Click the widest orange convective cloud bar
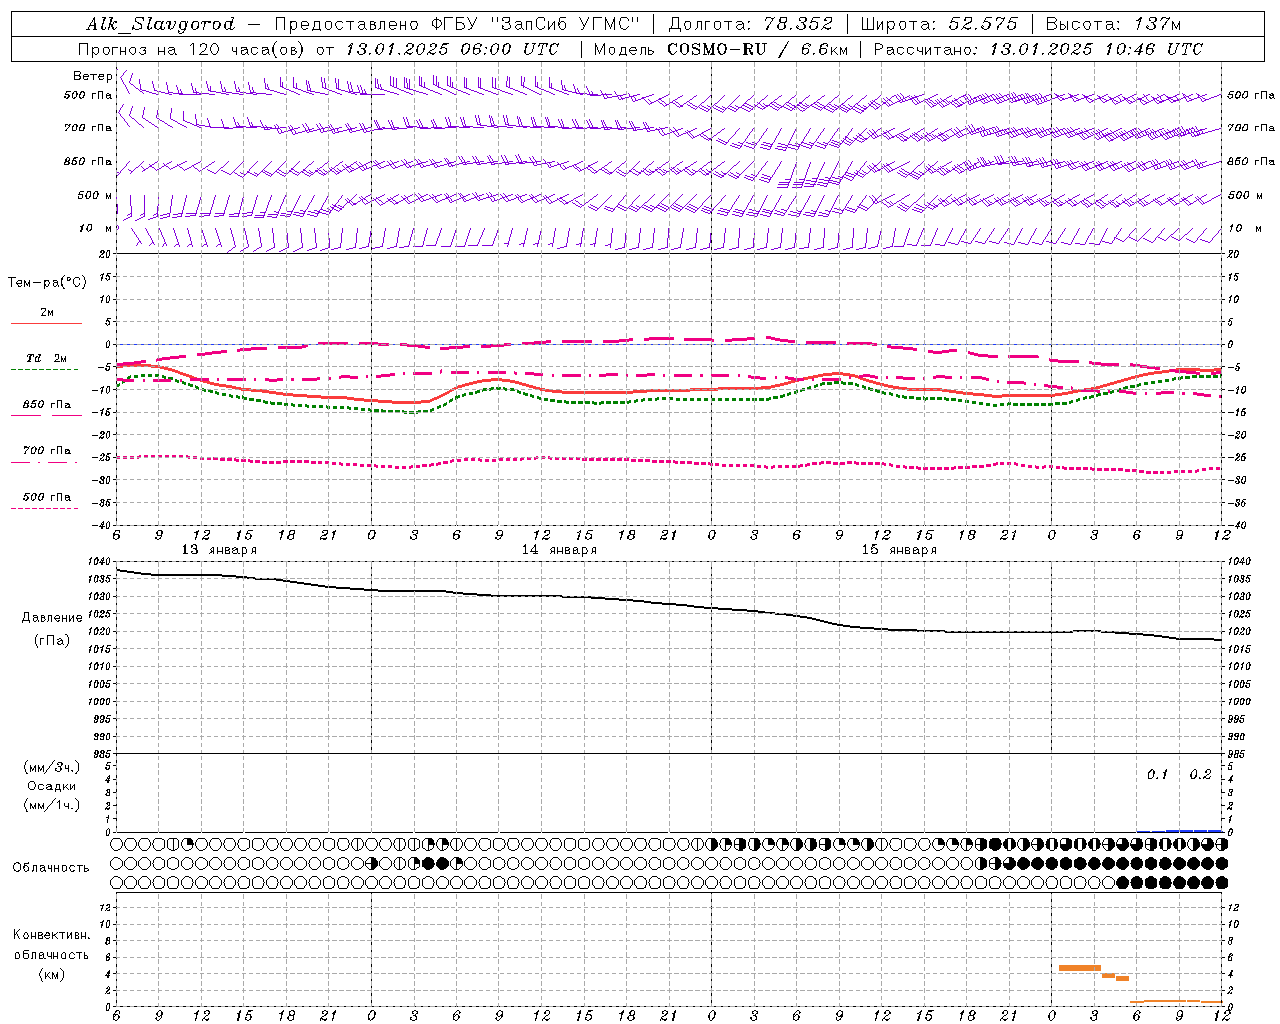Viewport: 1280px width, 1024px height. coord(1080,968)
